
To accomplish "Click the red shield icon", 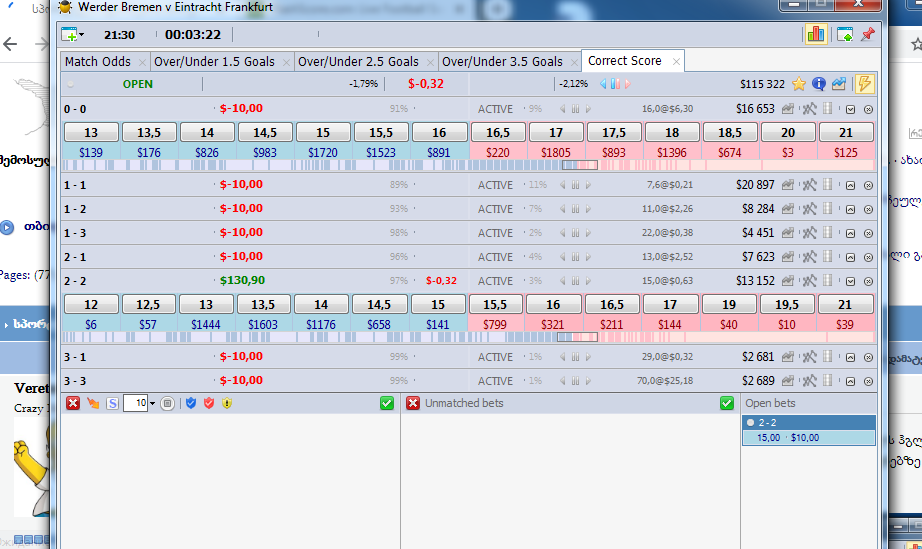I will [x=209, y=403].
